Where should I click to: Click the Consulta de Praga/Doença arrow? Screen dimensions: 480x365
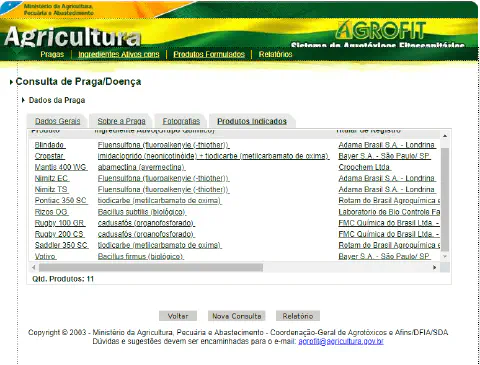point(11,82)
